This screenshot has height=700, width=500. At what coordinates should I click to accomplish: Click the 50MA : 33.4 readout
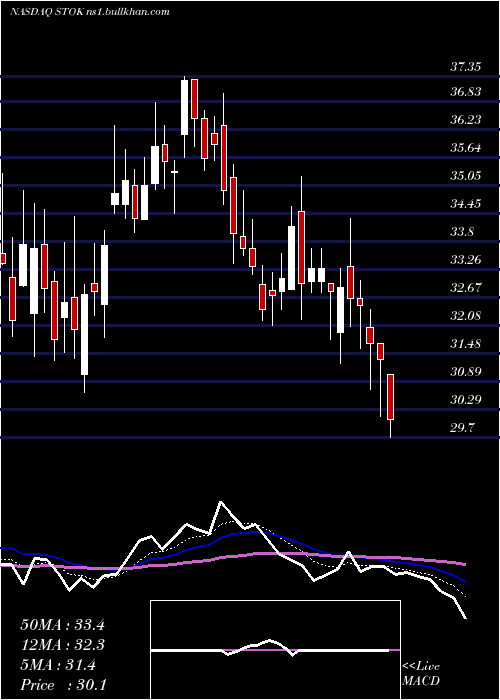62,625
